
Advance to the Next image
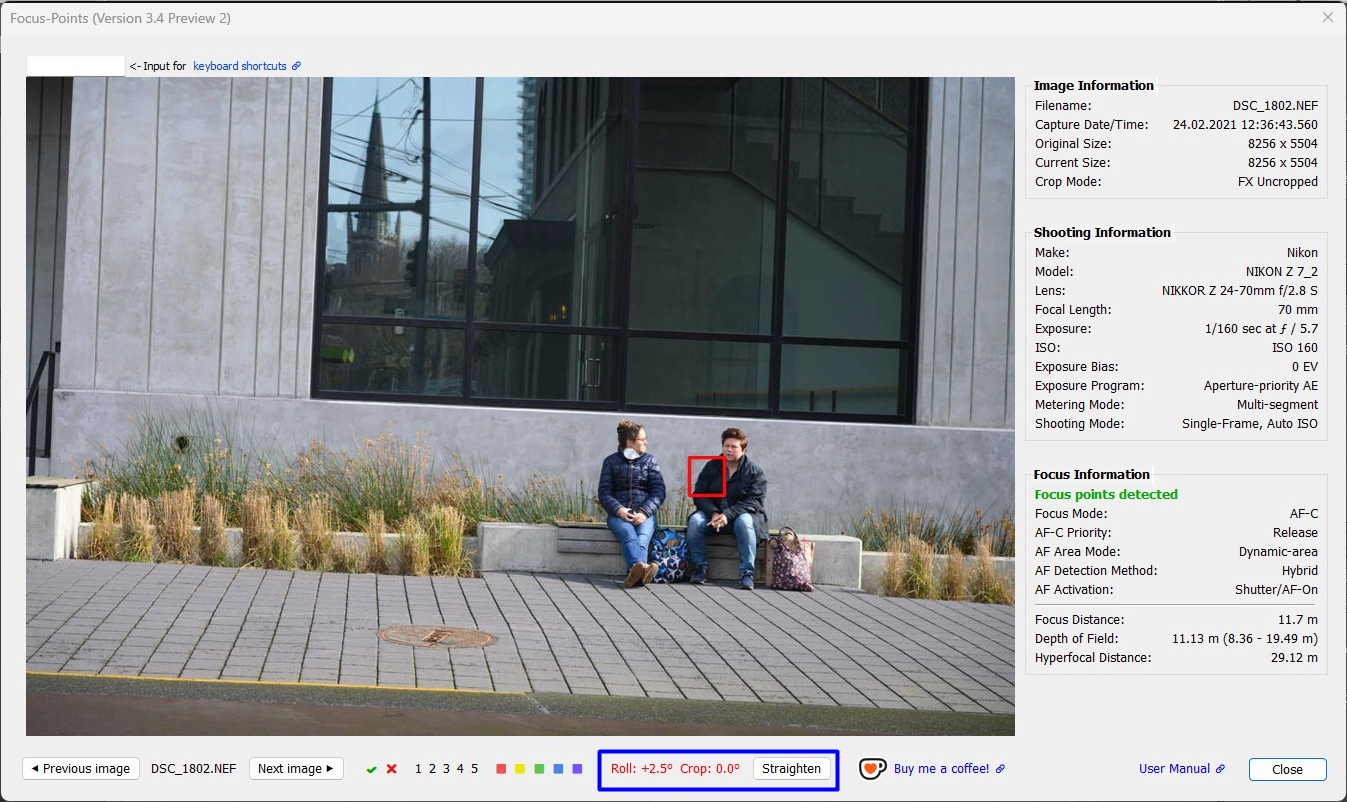(x=296, y=769)
